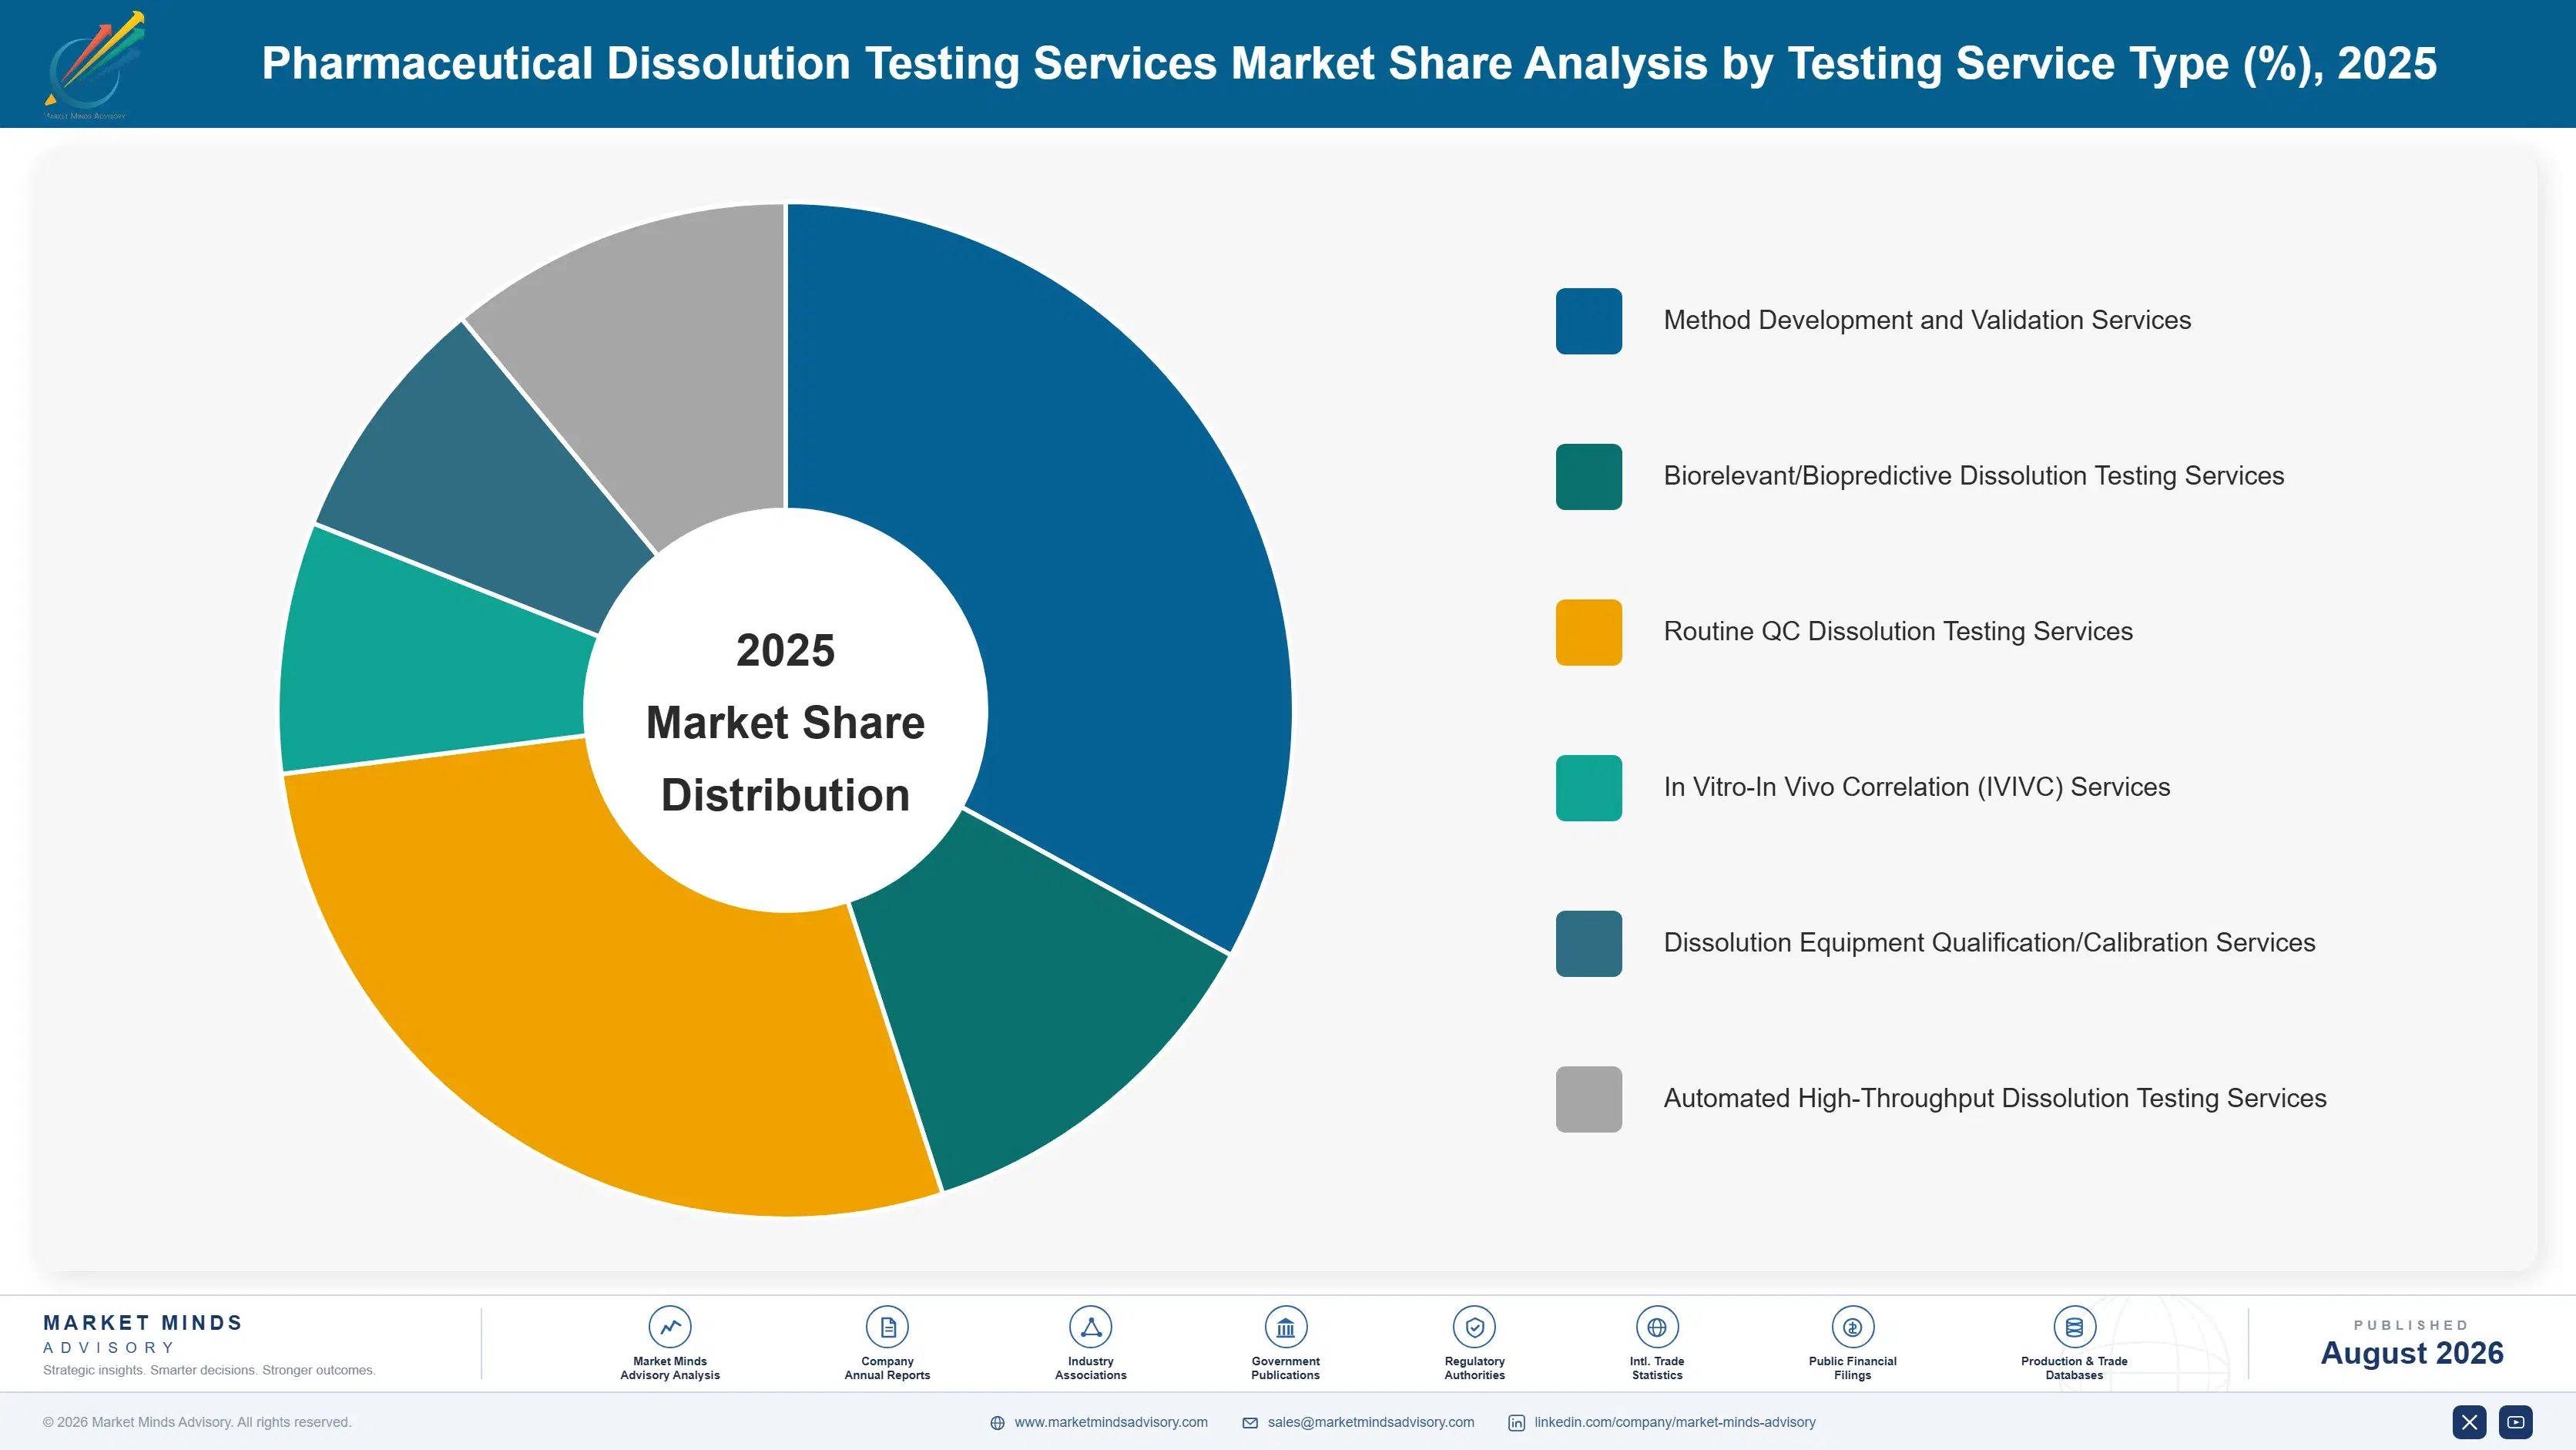Image resolution: width=2576 pixels, height=1450 pixels.
Task: Click the Industry Associations icon
Action: coord(1091,1327)
